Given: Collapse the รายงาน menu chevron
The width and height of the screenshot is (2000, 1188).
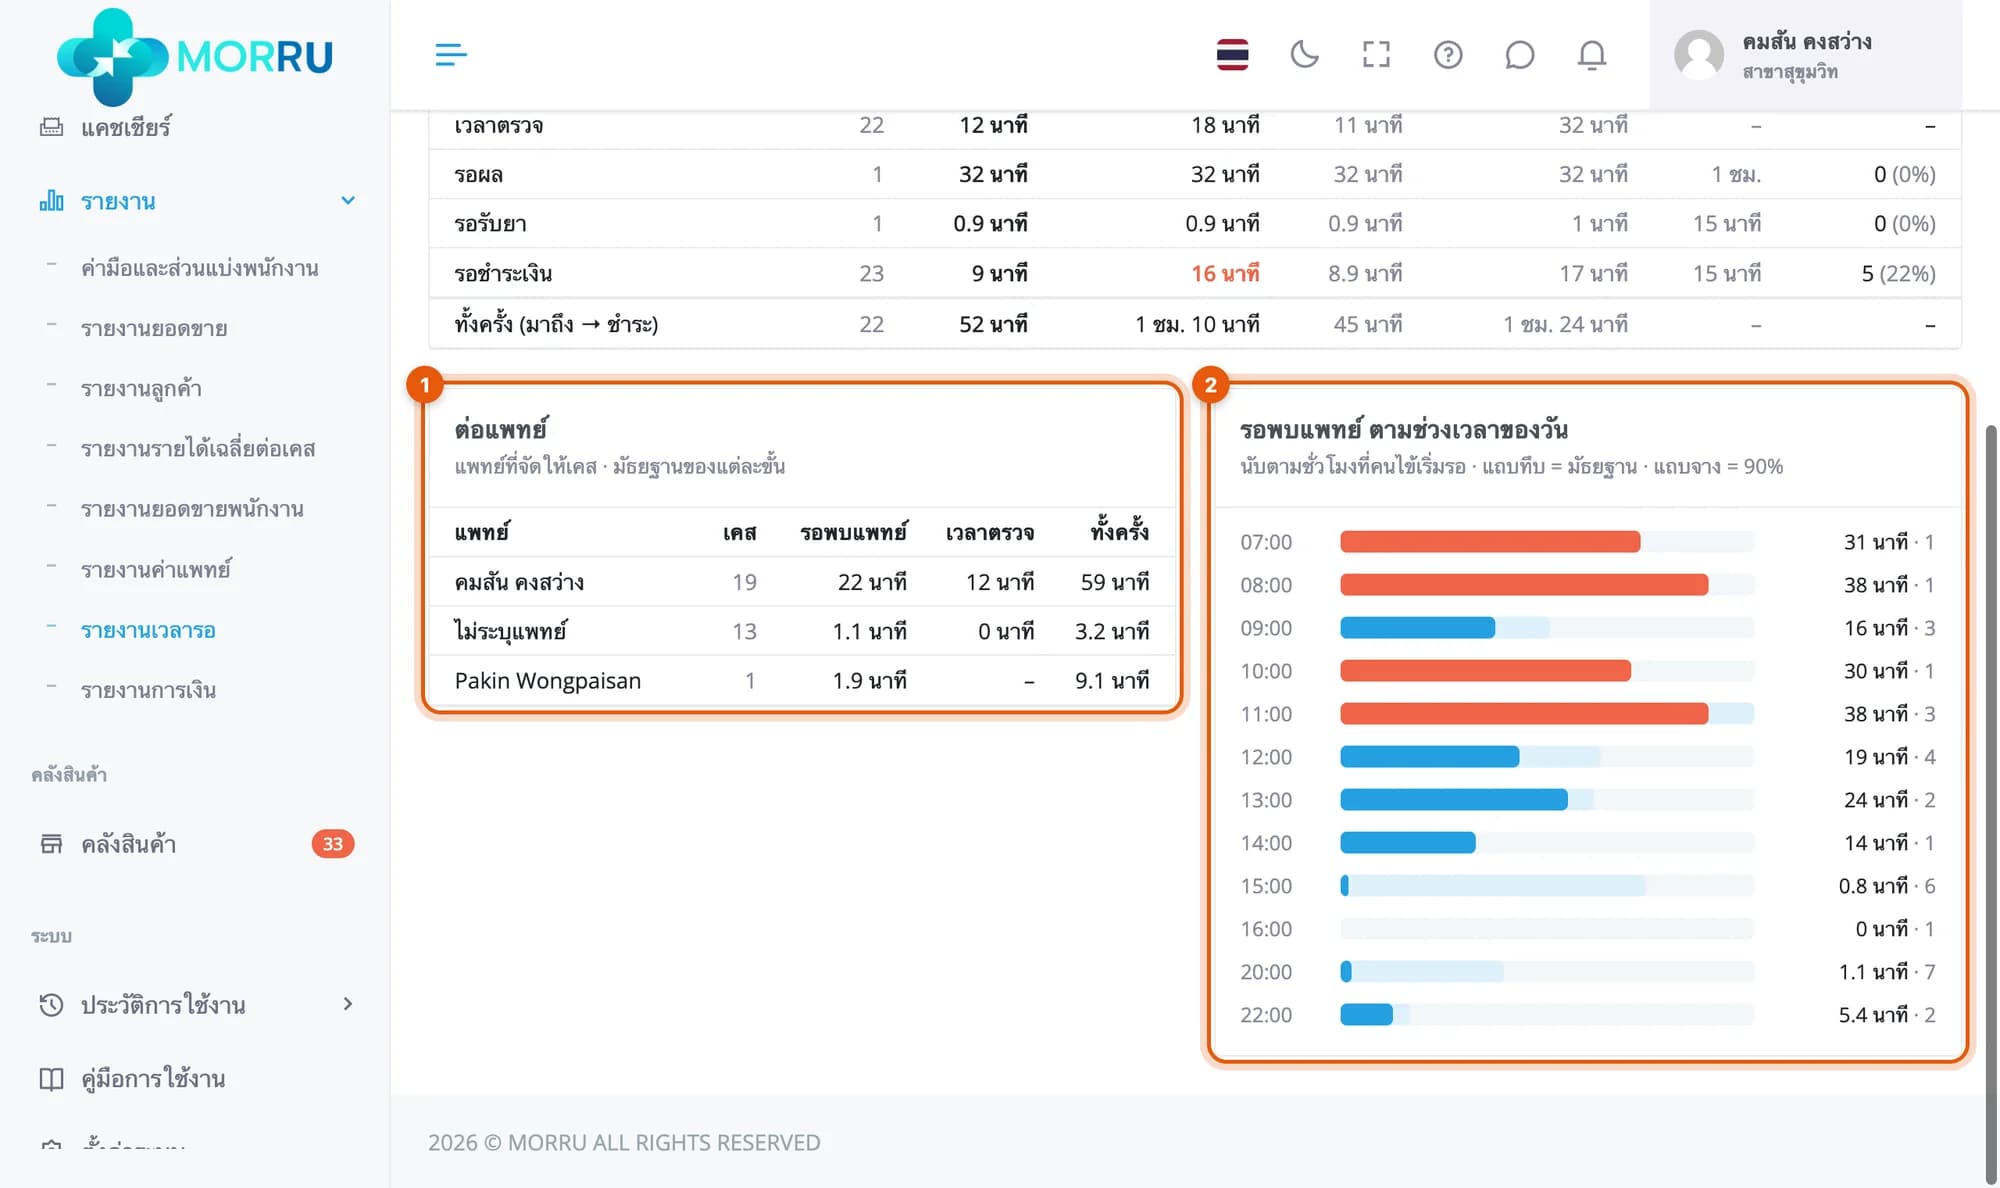Looking at the screenshot, I should [x=348, y=201].
